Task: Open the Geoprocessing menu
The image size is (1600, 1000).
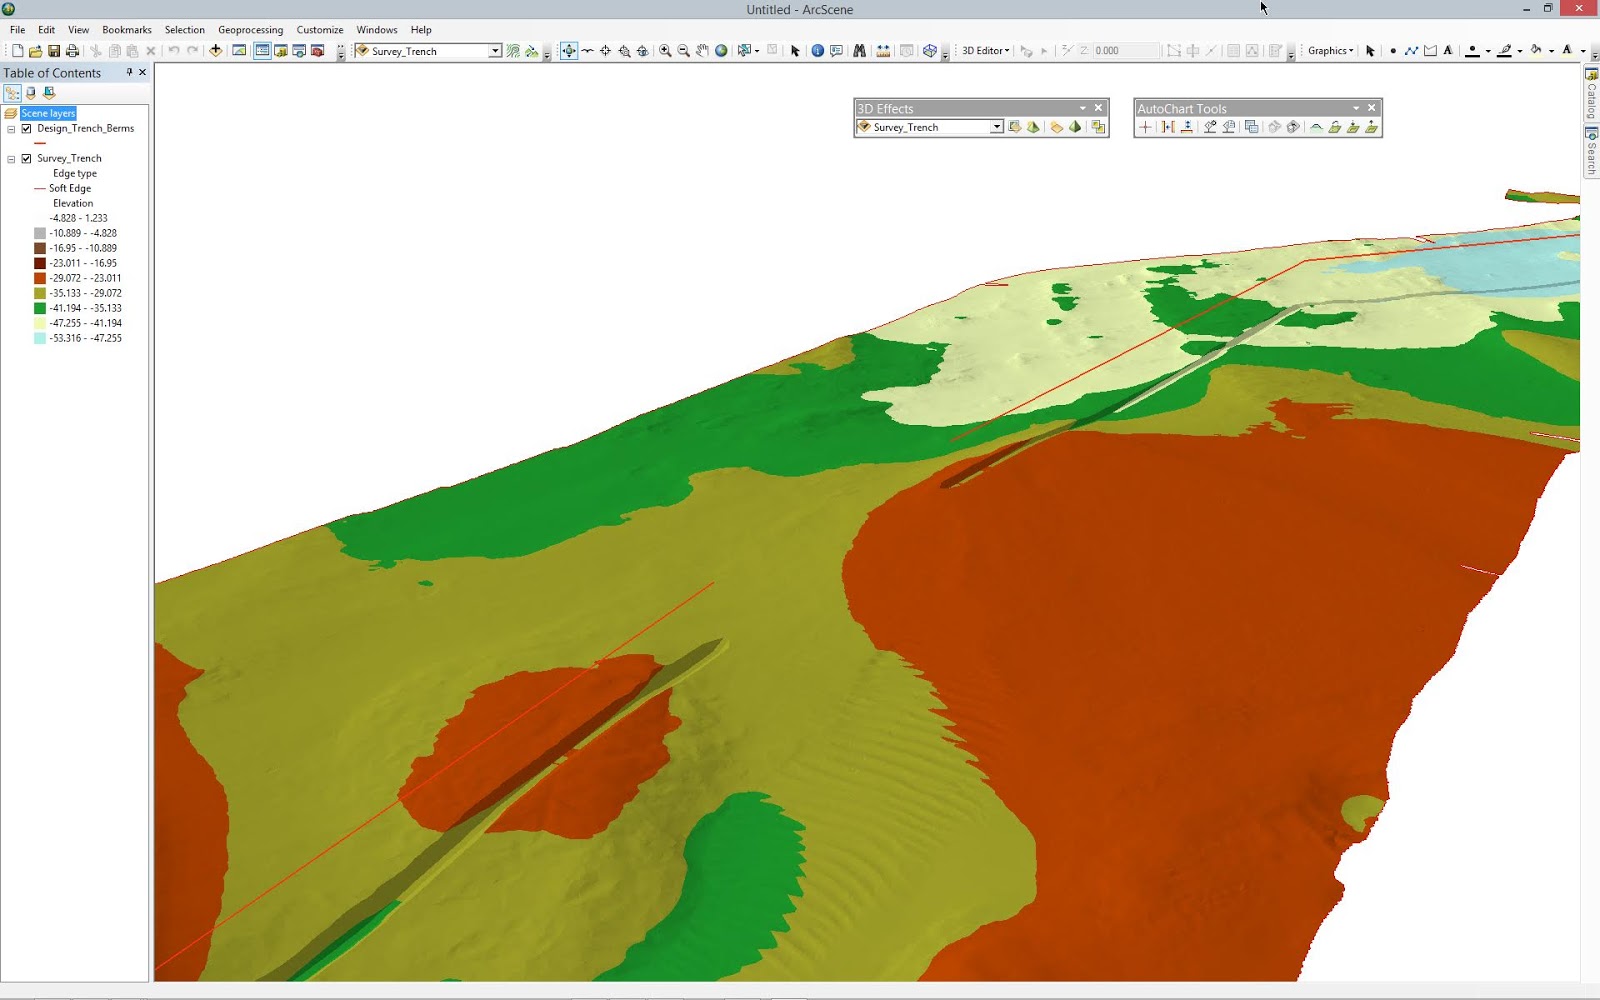Action: click(x=250, y=29)
